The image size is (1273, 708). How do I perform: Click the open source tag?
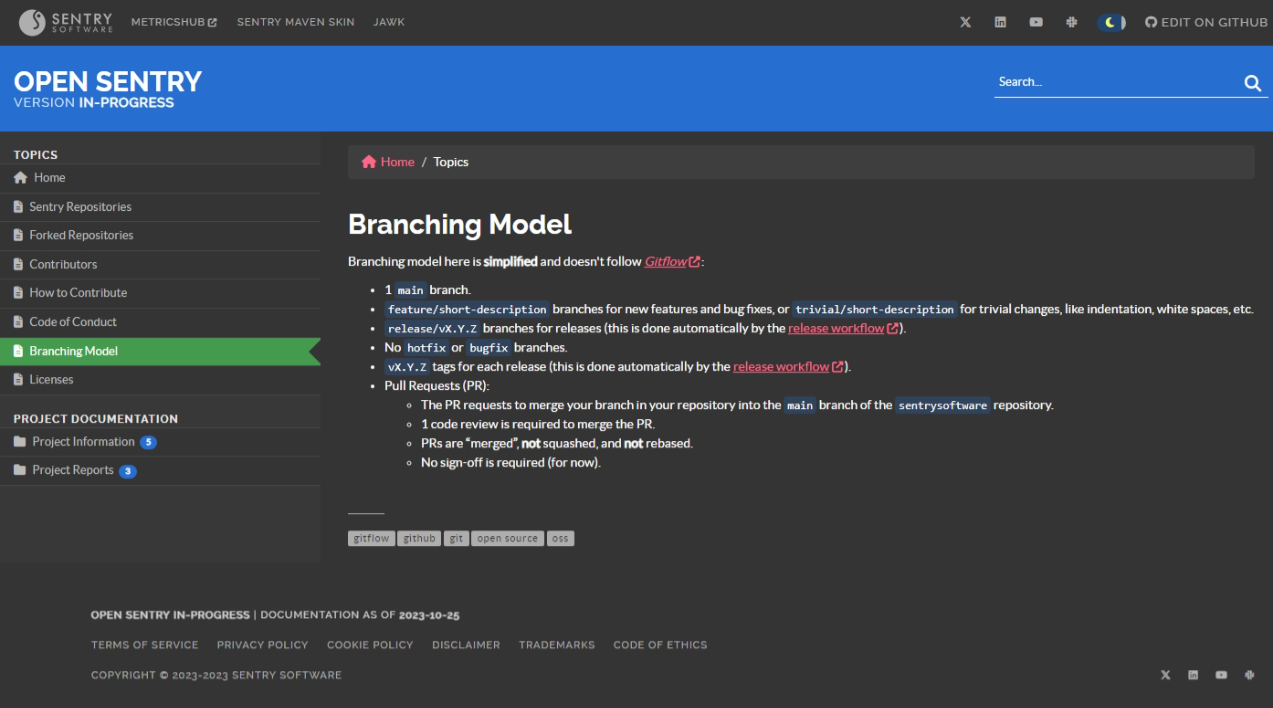pos(507,538)
